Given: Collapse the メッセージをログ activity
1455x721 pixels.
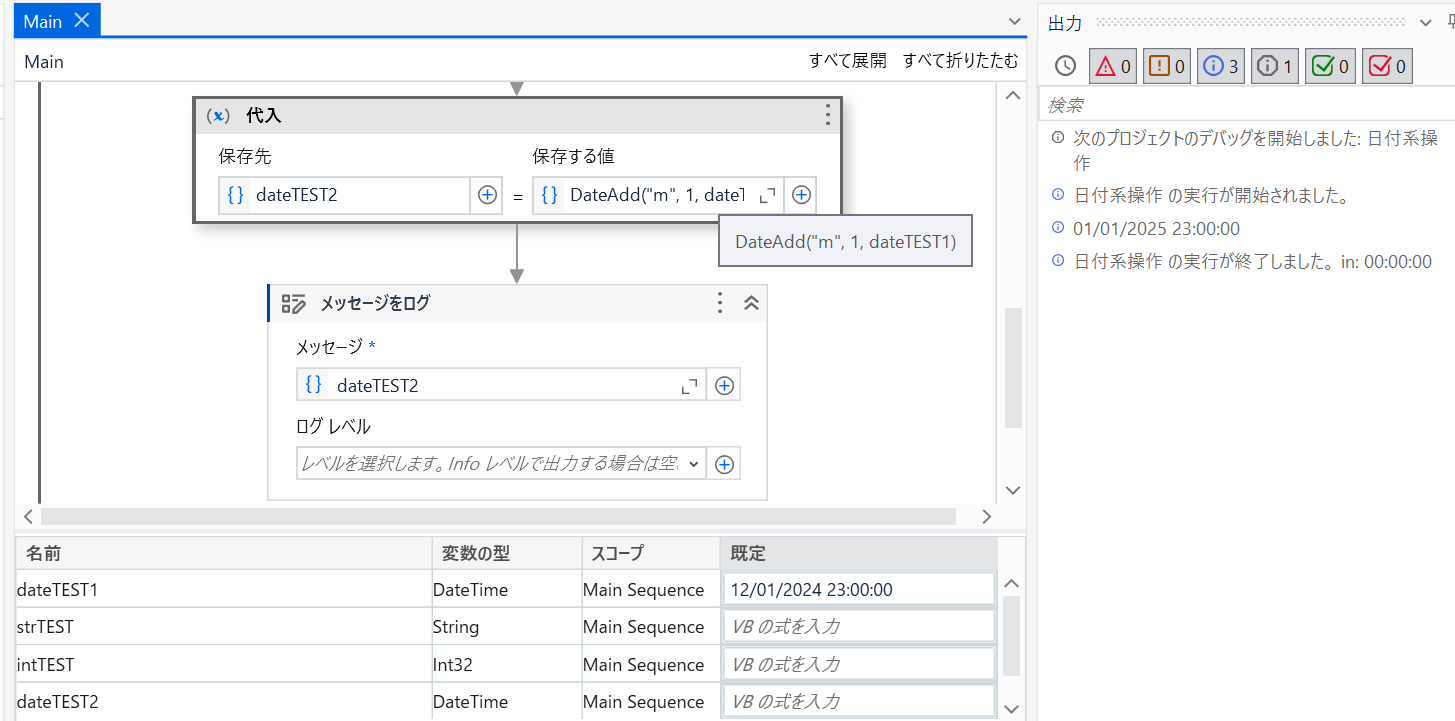Looking at the screenshot, I should click(x=752, y=303).
